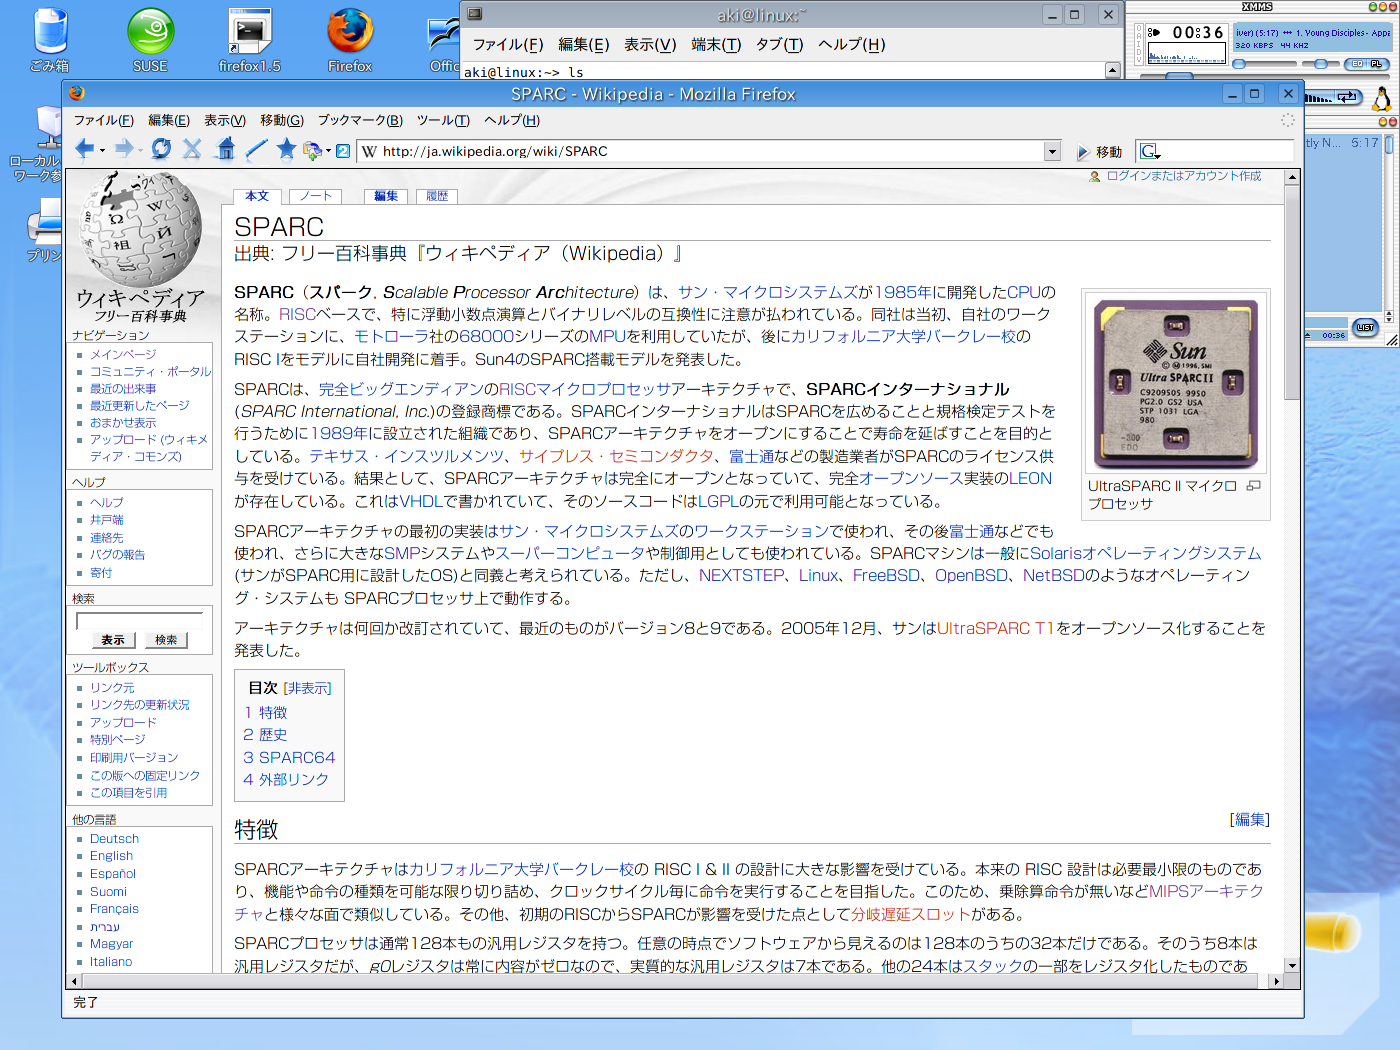The height and width of the screenshot is (1050, 1400).
Task: Click the add-bookmark folder icon in toolbar
Action: [312, 151]
